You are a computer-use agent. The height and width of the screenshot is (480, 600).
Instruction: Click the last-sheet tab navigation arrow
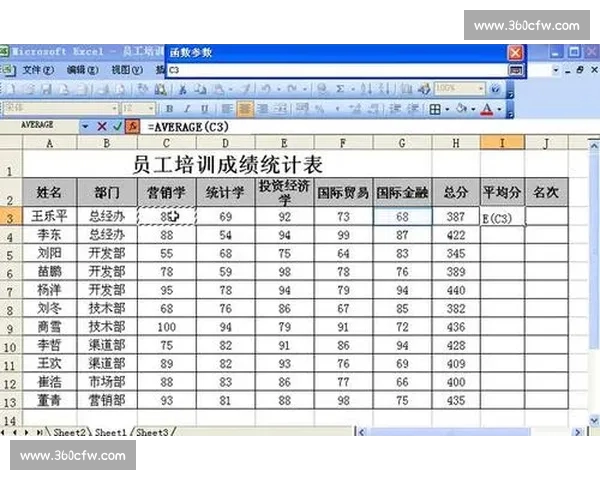coord(40,432)
